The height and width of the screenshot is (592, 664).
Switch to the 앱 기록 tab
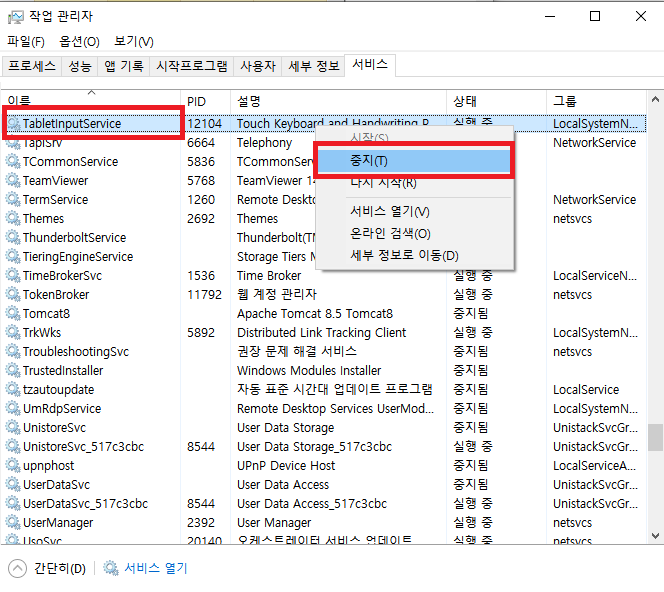click(x=124, y=66)
